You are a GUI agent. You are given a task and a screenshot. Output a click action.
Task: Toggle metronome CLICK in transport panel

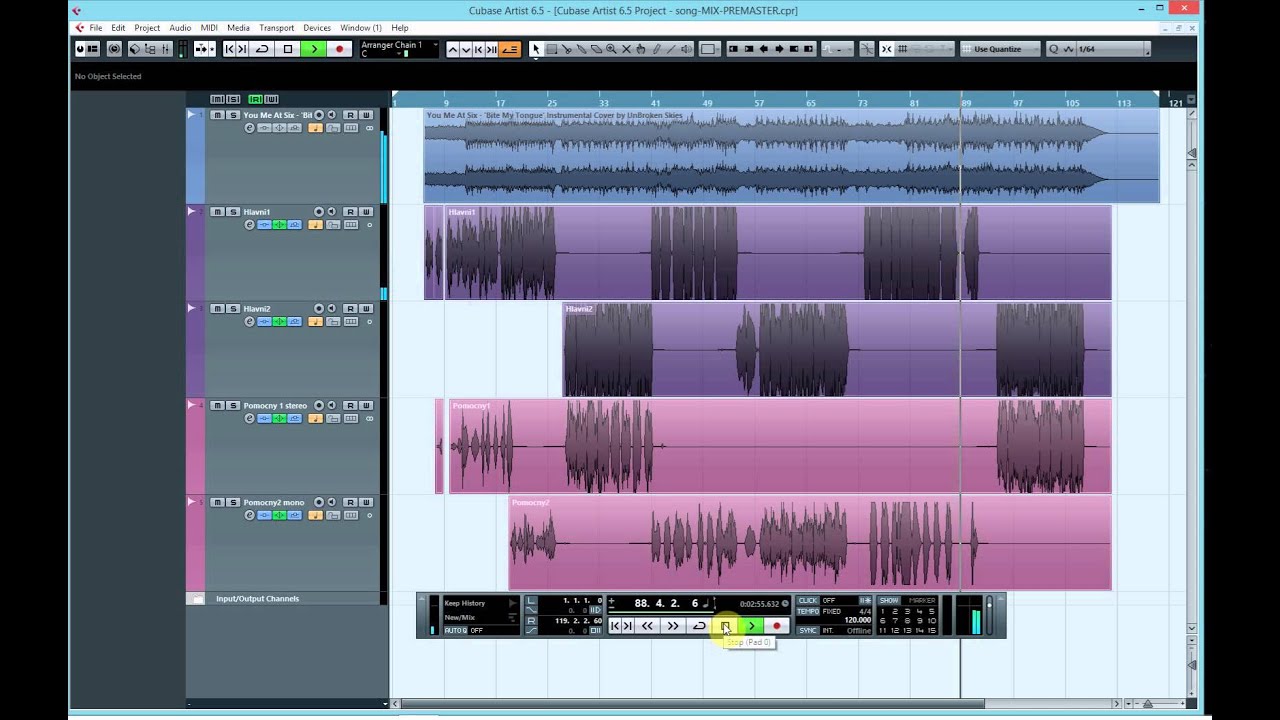point(808,600)
